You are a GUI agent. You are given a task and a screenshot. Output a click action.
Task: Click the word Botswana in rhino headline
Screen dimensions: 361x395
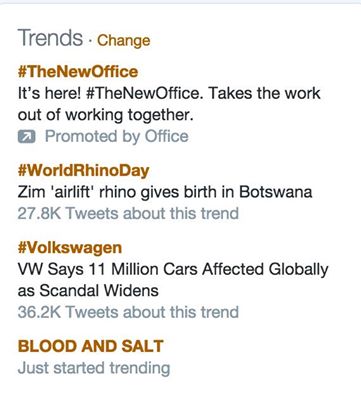click(x=276, y=192)
